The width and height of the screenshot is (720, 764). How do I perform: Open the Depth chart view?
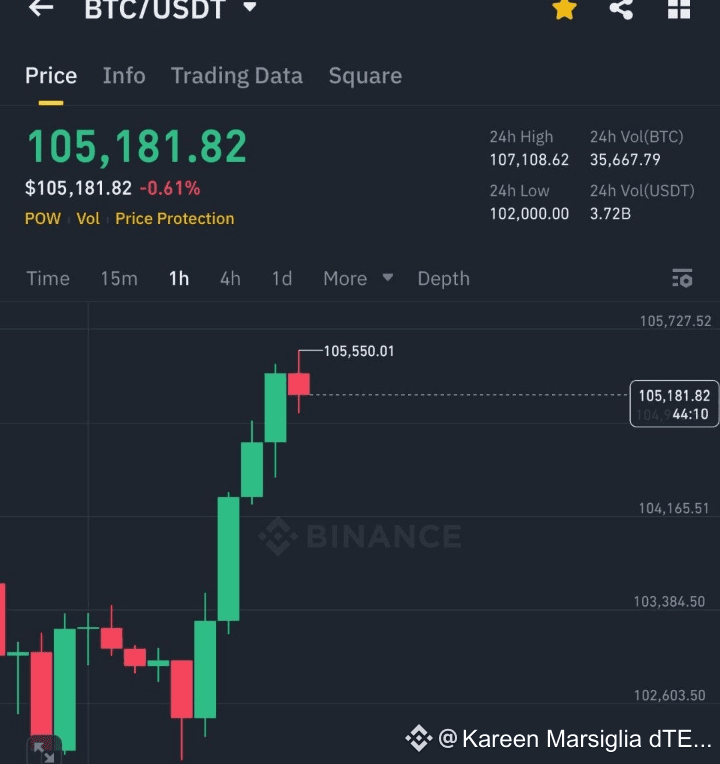click(x=443, y=279)
